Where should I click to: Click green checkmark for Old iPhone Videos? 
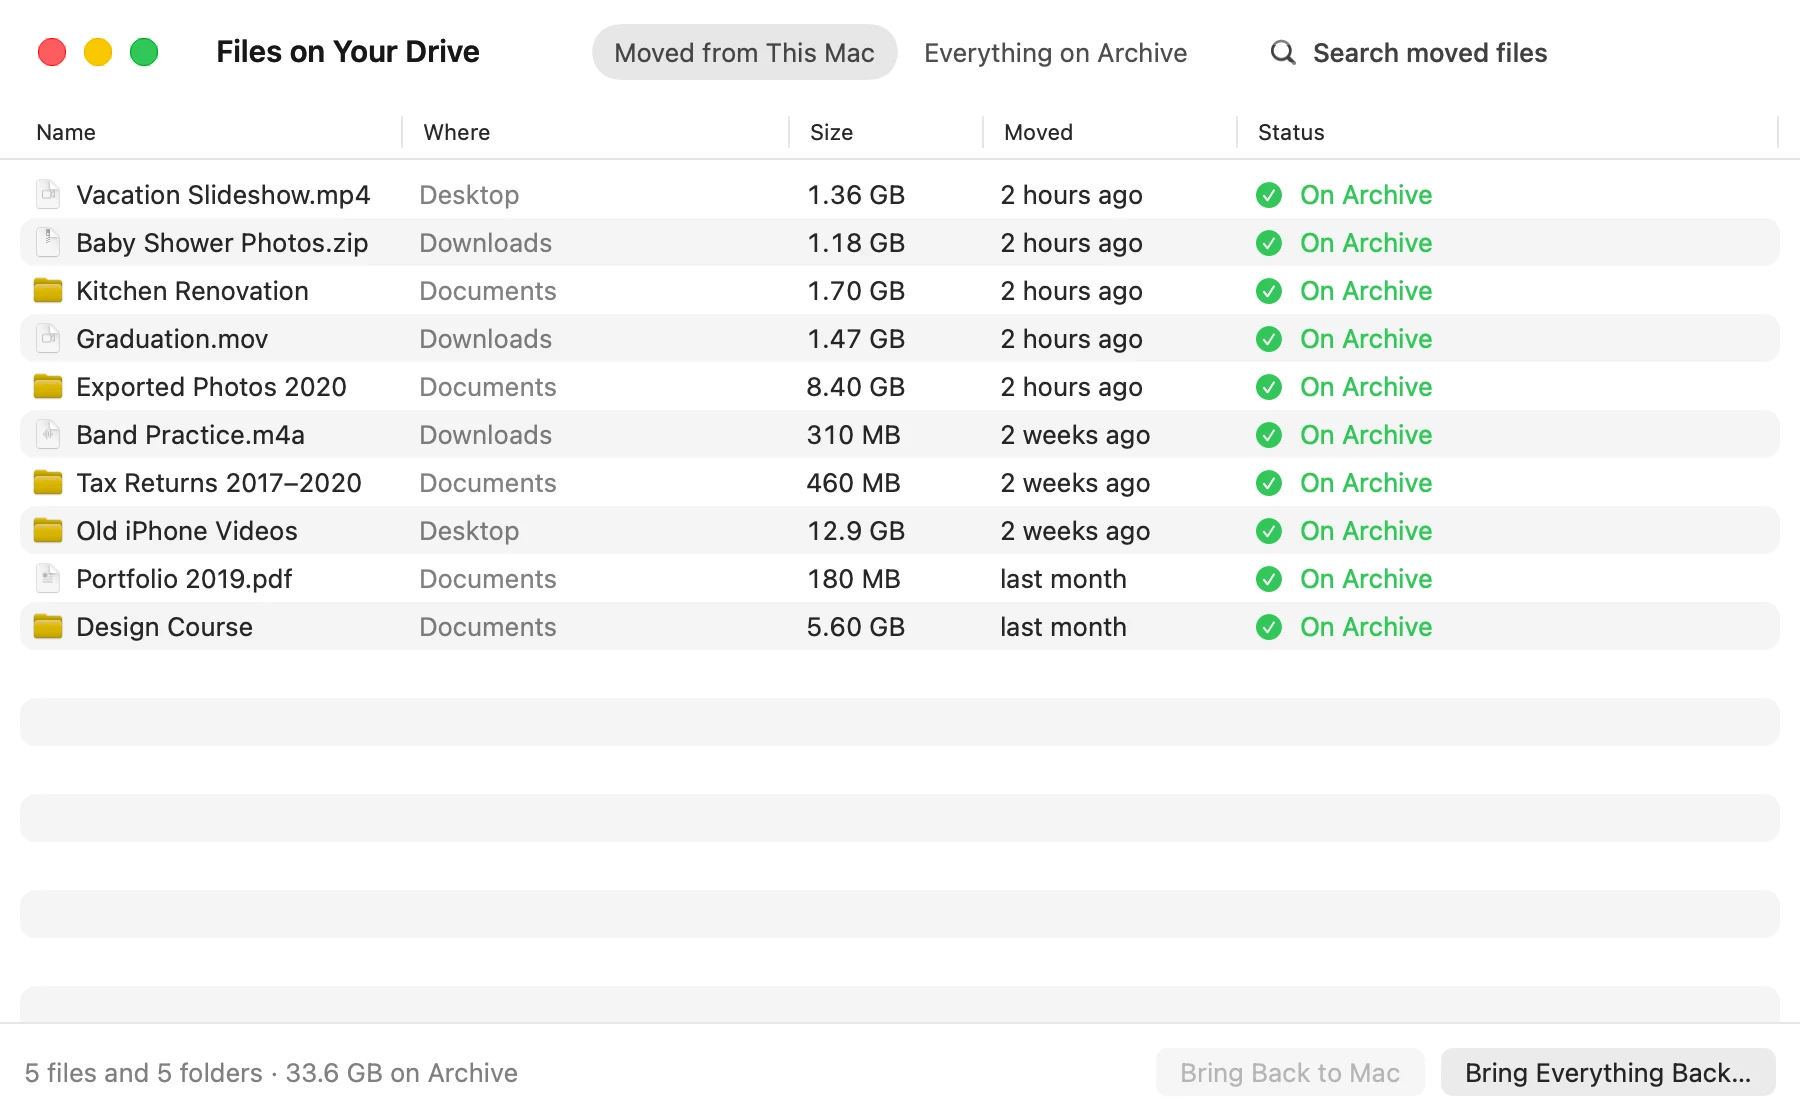1269,531
